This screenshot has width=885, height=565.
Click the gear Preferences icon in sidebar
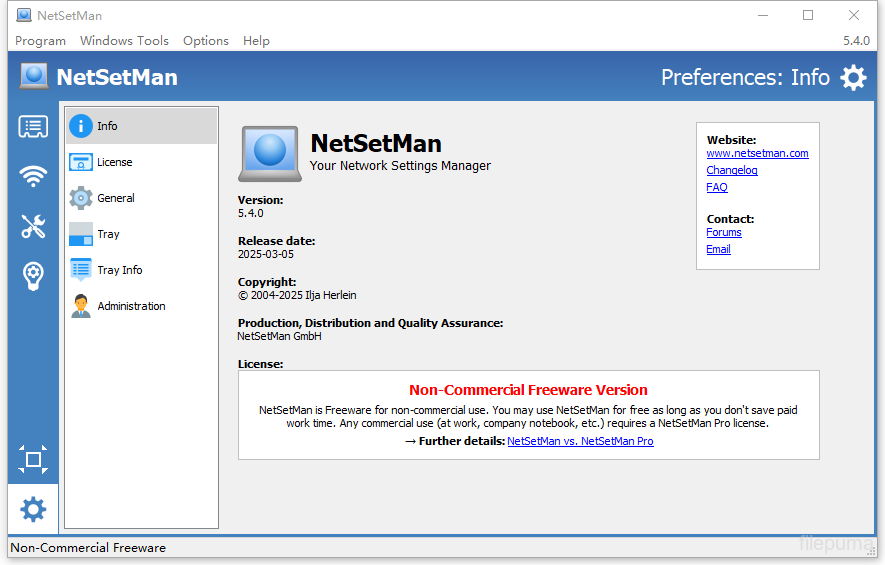coord(33,510)
